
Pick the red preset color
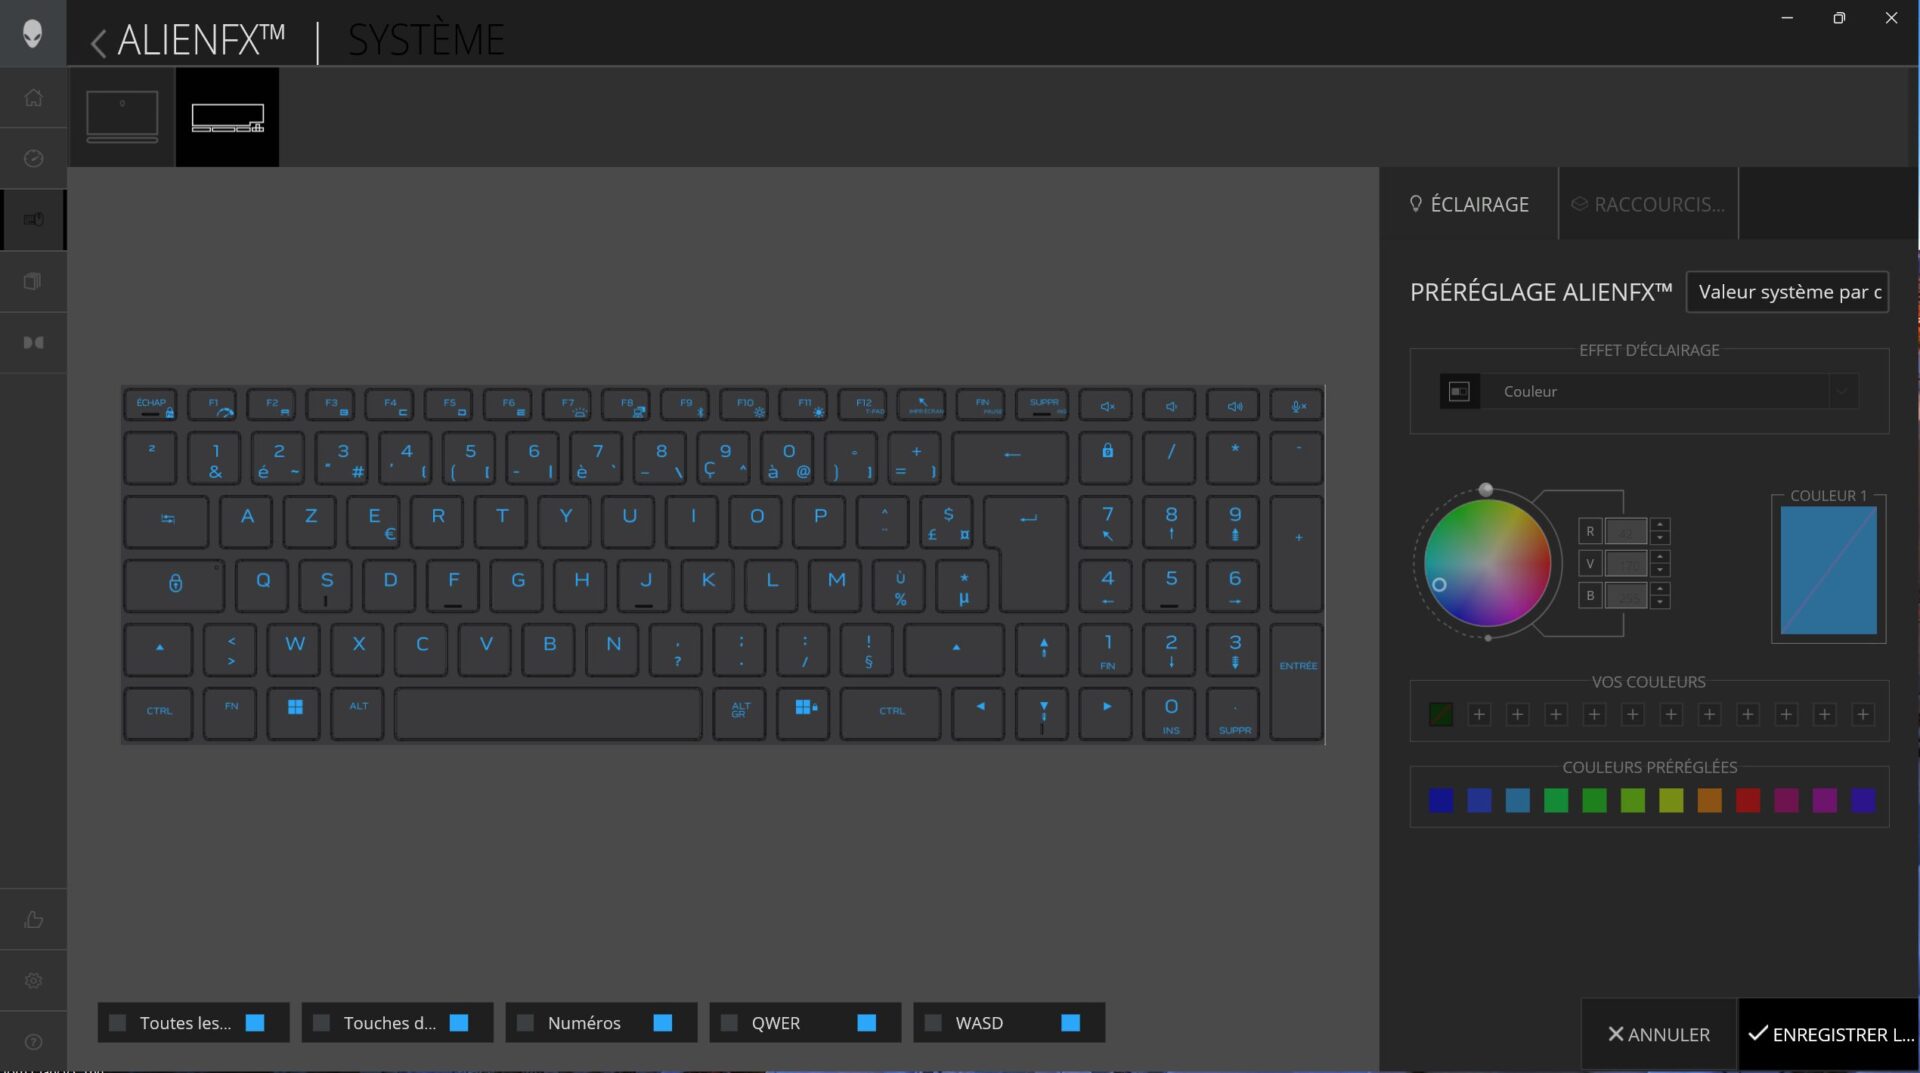point(1748,800)
